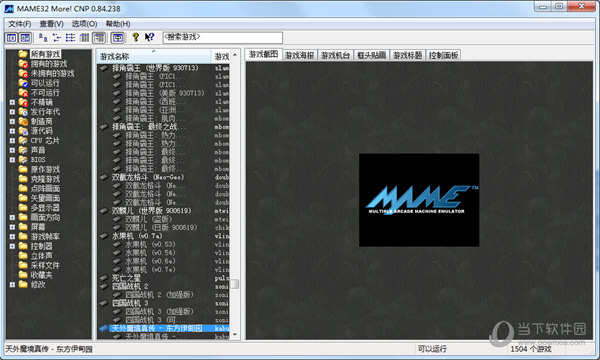Expand the 画面方向 folder
The width and height of the screenshot is (600, 360).
tap(12, 217)
